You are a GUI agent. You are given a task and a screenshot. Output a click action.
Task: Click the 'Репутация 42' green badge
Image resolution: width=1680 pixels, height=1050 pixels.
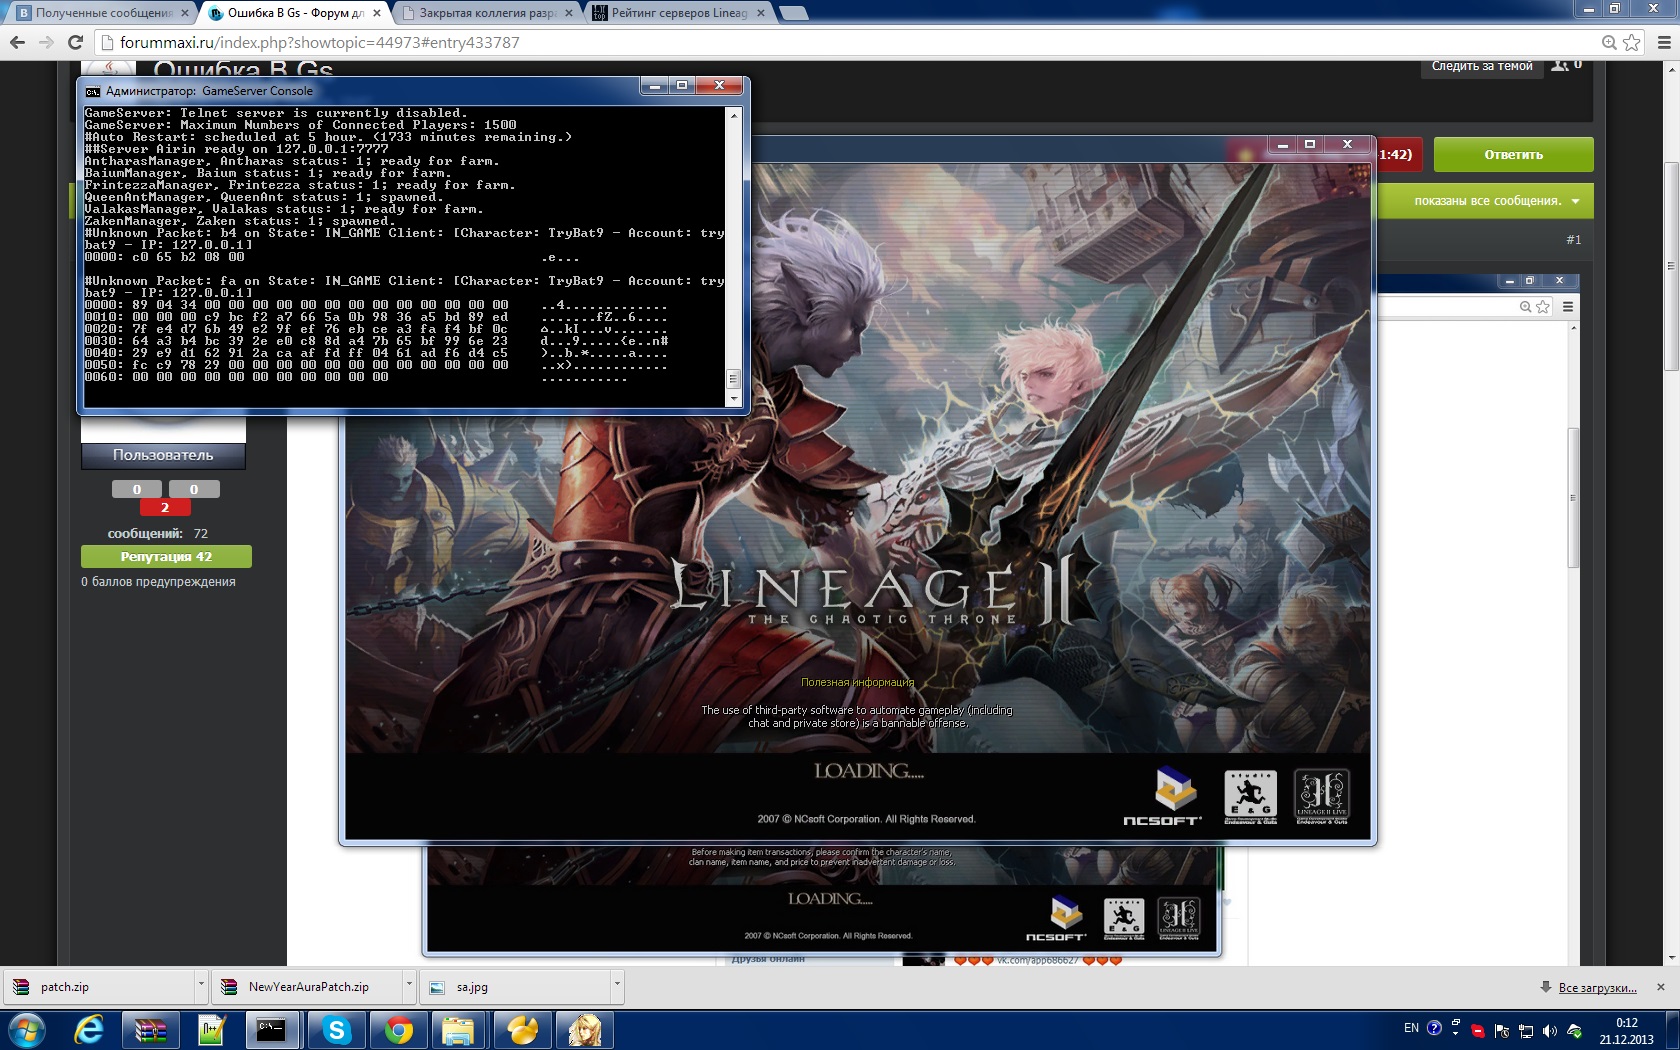[166, 557]
